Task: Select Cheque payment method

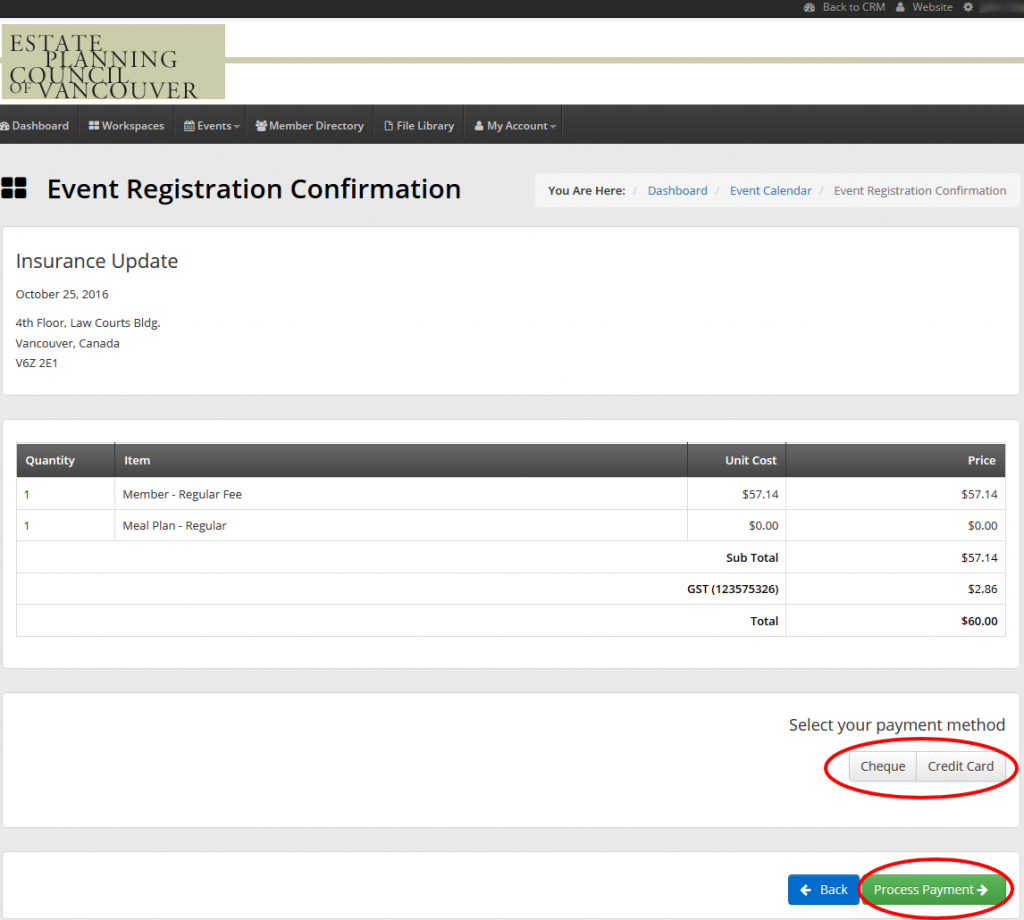Action: (x=882, y=766)
